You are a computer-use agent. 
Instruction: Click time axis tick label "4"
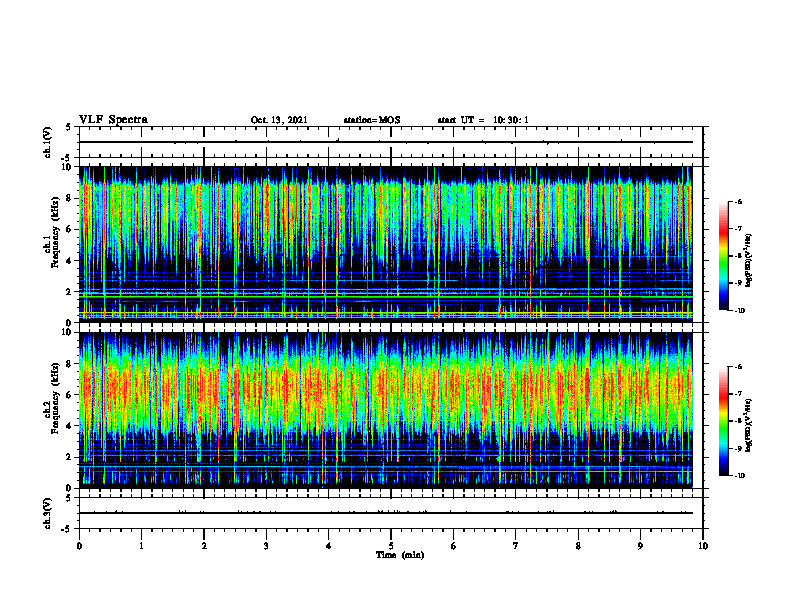(x=328, y=546)
